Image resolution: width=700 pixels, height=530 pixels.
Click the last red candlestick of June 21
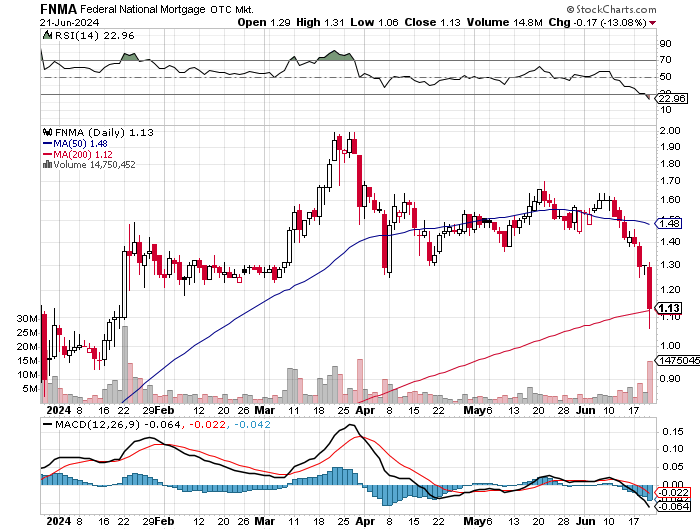649,288
